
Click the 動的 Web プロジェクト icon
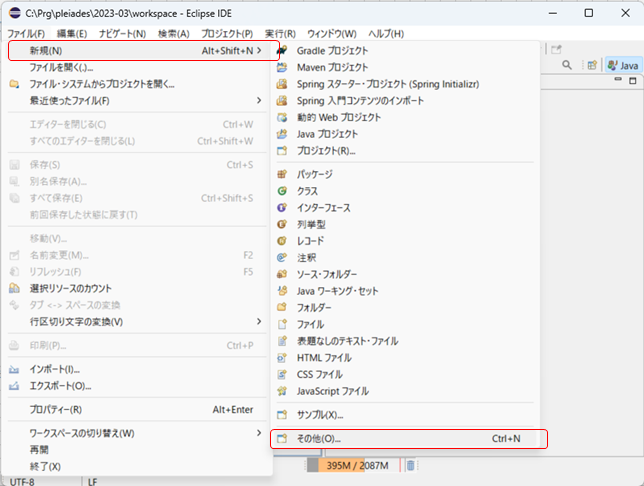pos(282,117)
